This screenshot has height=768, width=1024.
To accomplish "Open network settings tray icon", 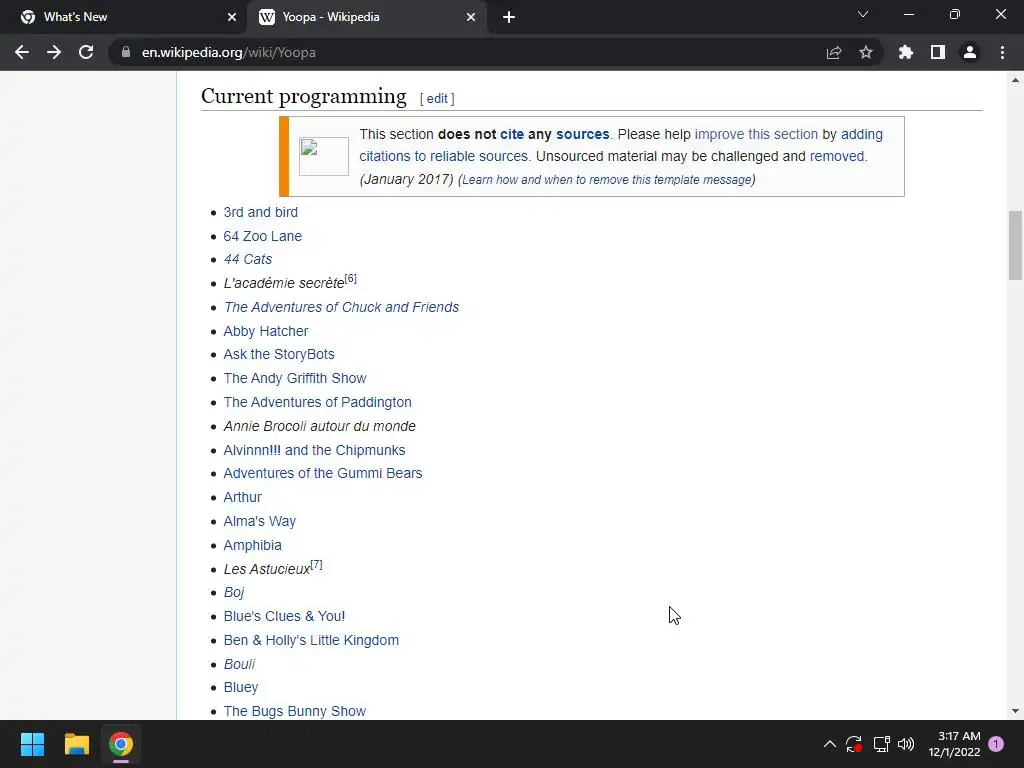I will [882, 744].
